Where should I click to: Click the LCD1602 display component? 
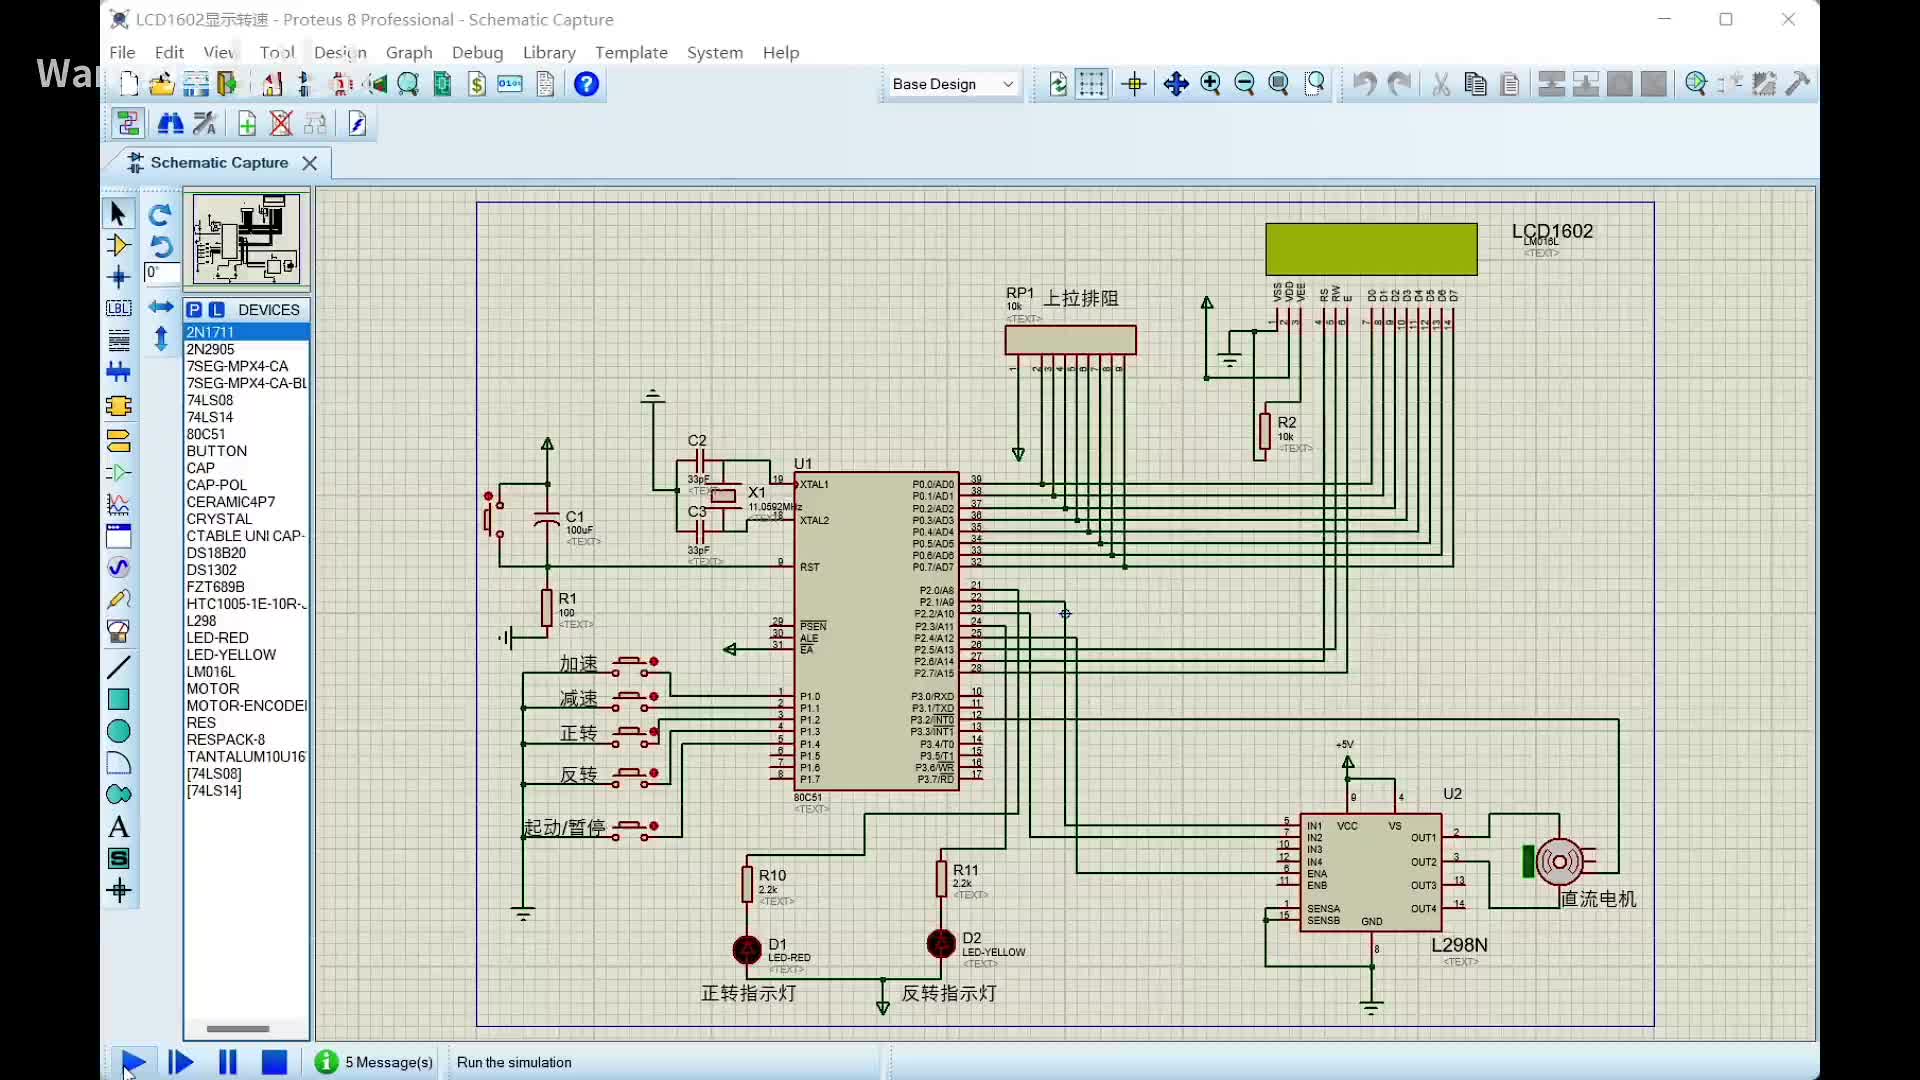click(x=1371, y=249)
